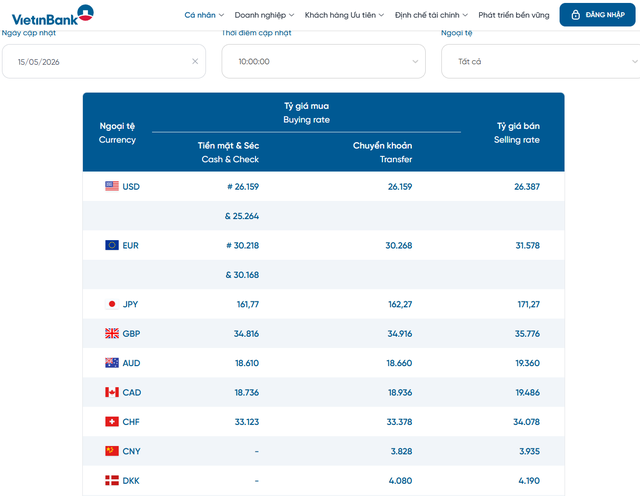
Task: Click CHF cash rate 33.123
Action: coord(247,422)
